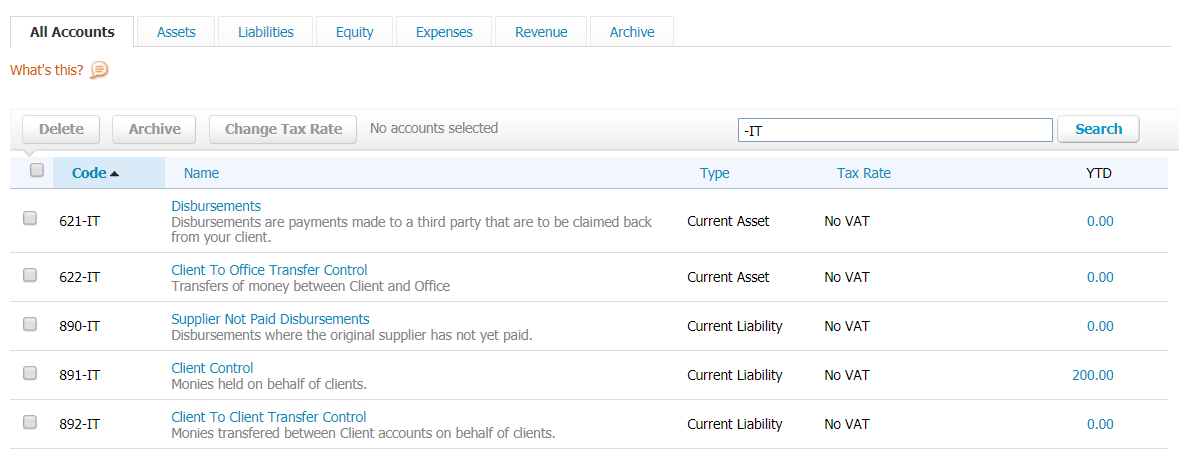This screenshot has height=468, width=1187.
Task: Click description 'Monies held on behalf of clients.'
Action: [269, 385]
